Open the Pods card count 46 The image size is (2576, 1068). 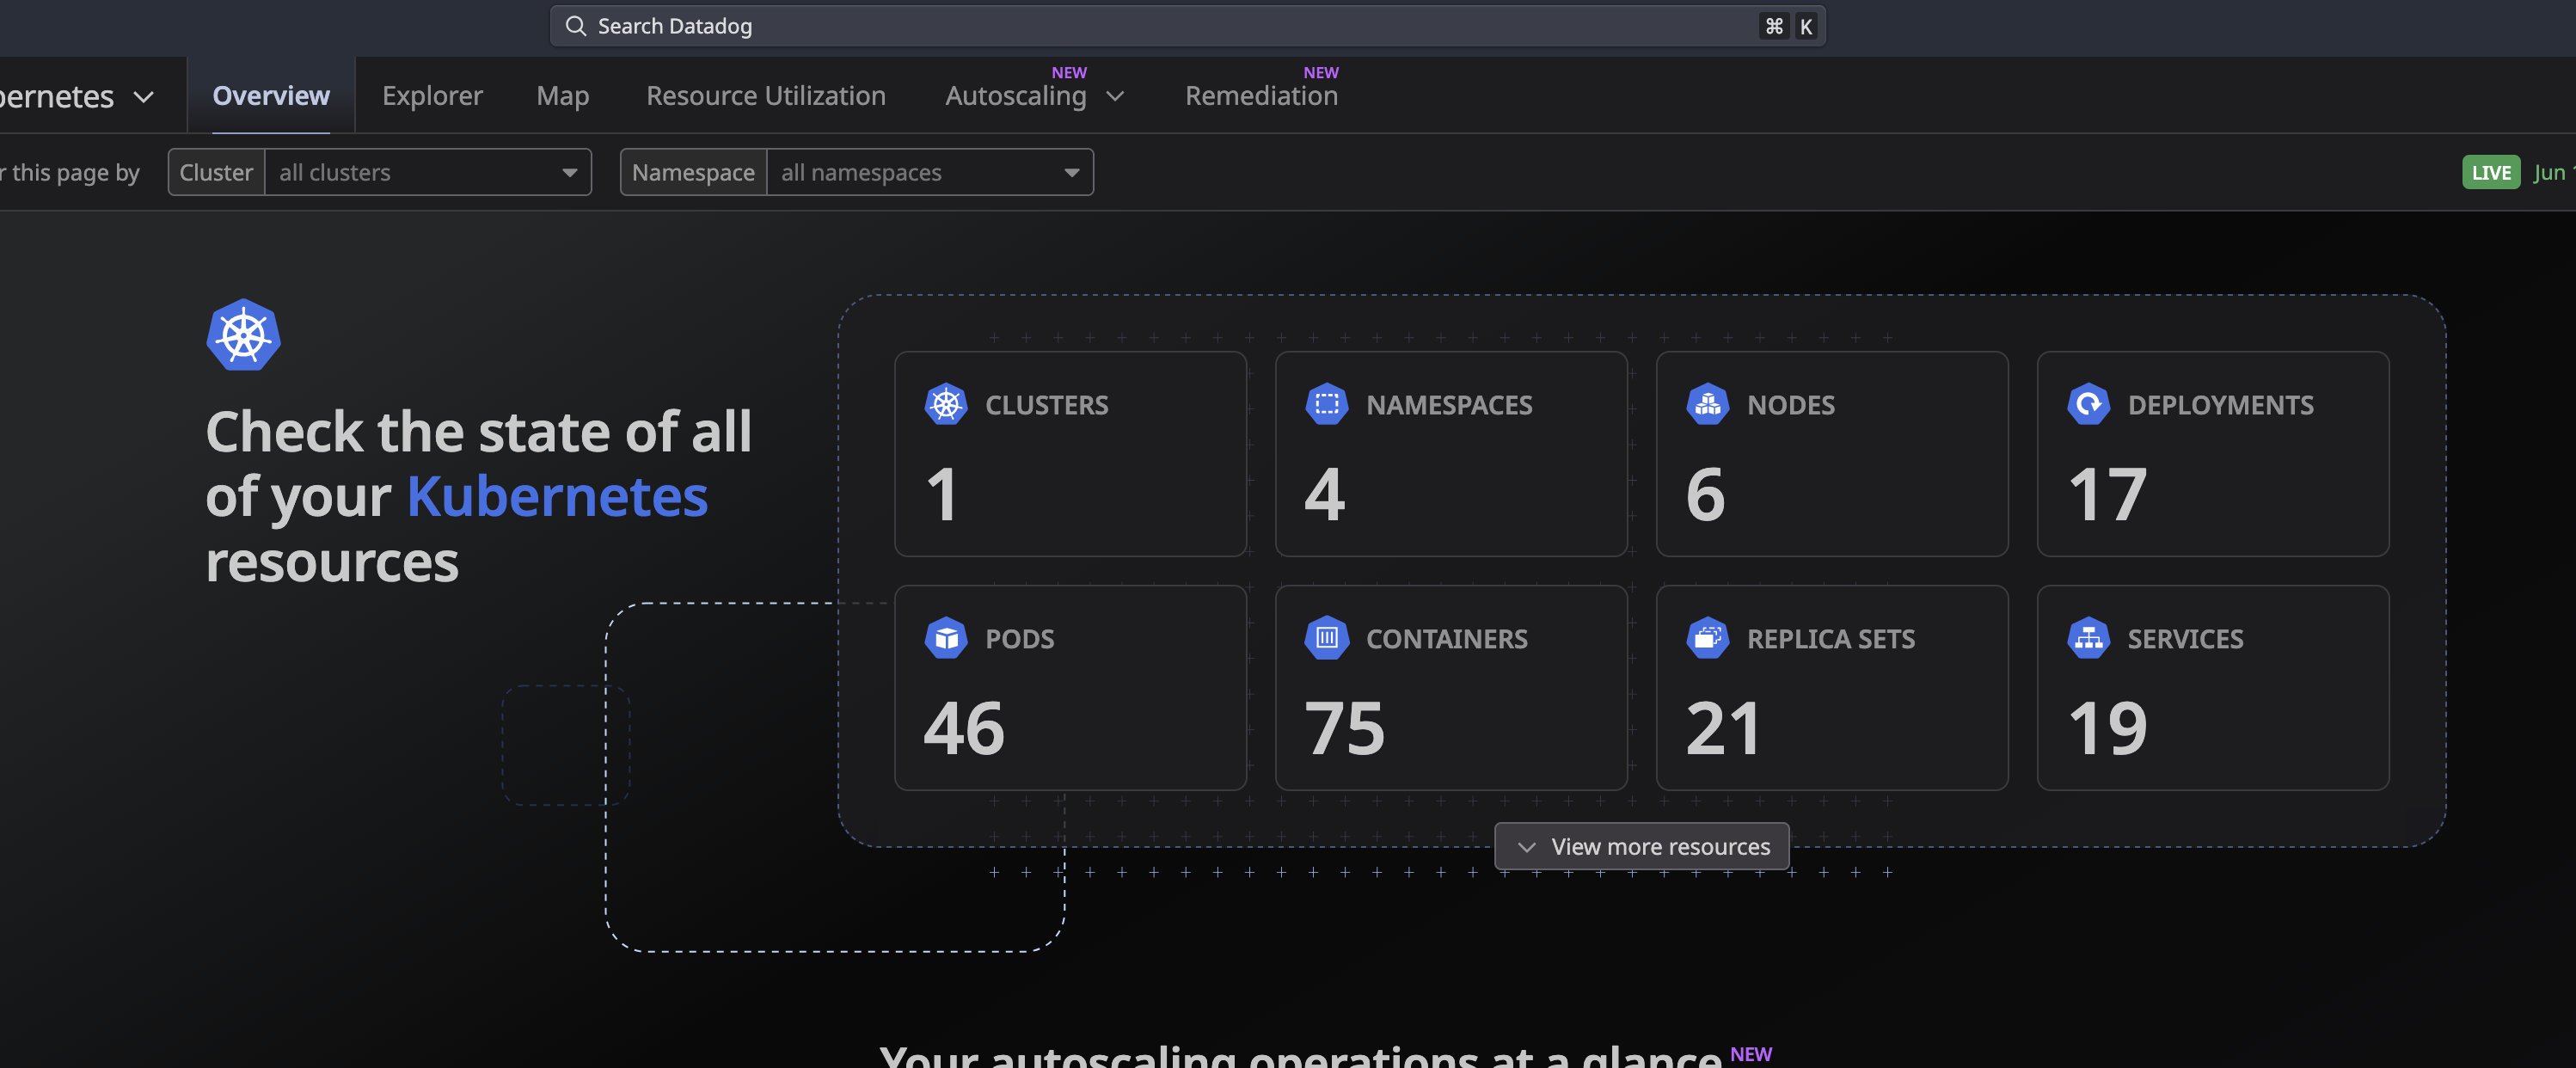(964, 728)
